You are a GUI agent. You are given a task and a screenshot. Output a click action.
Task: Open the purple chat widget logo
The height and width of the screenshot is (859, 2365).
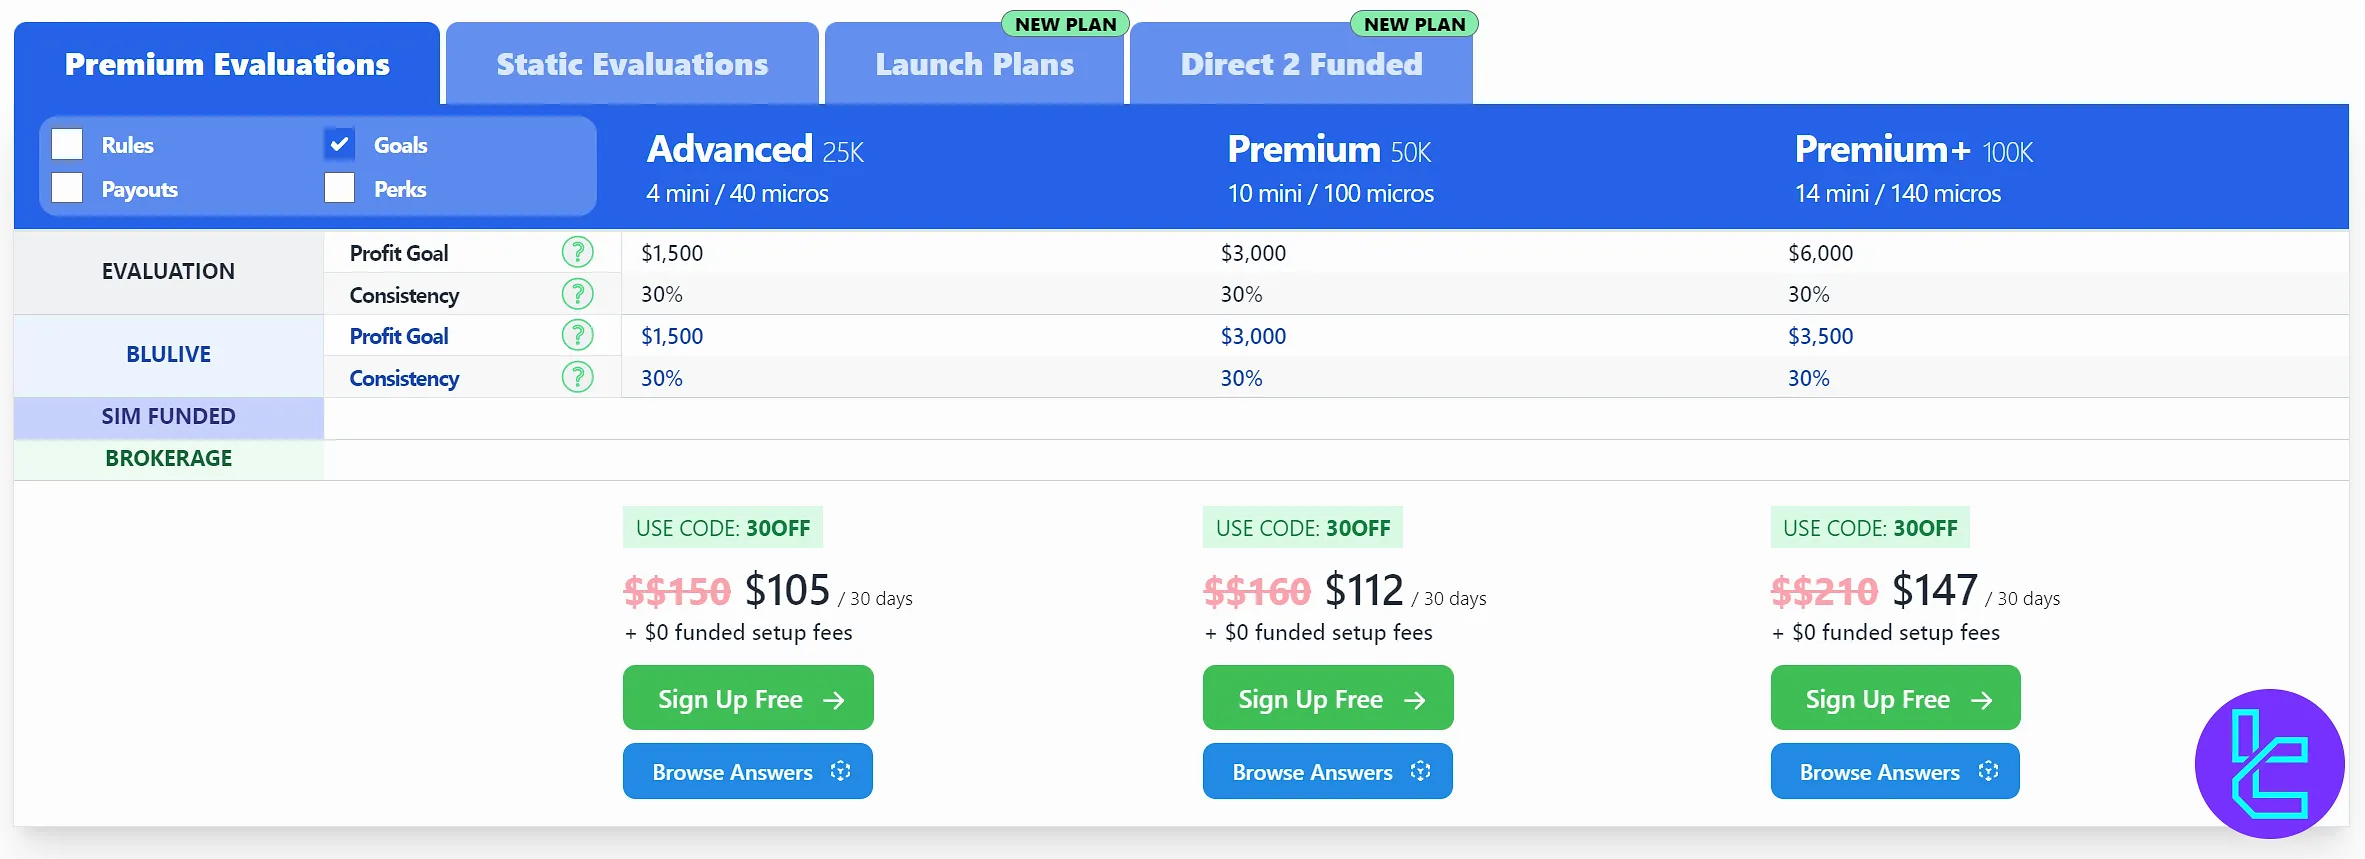(2268, 763)
